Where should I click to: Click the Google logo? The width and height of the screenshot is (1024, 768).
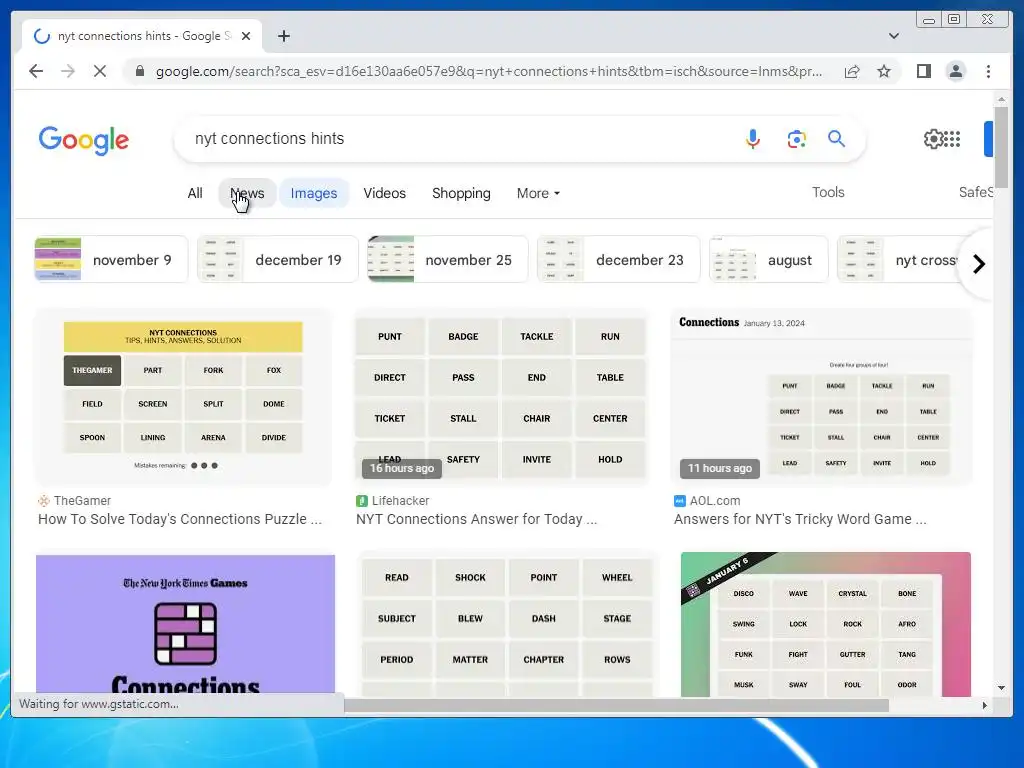tap(84, 140)
